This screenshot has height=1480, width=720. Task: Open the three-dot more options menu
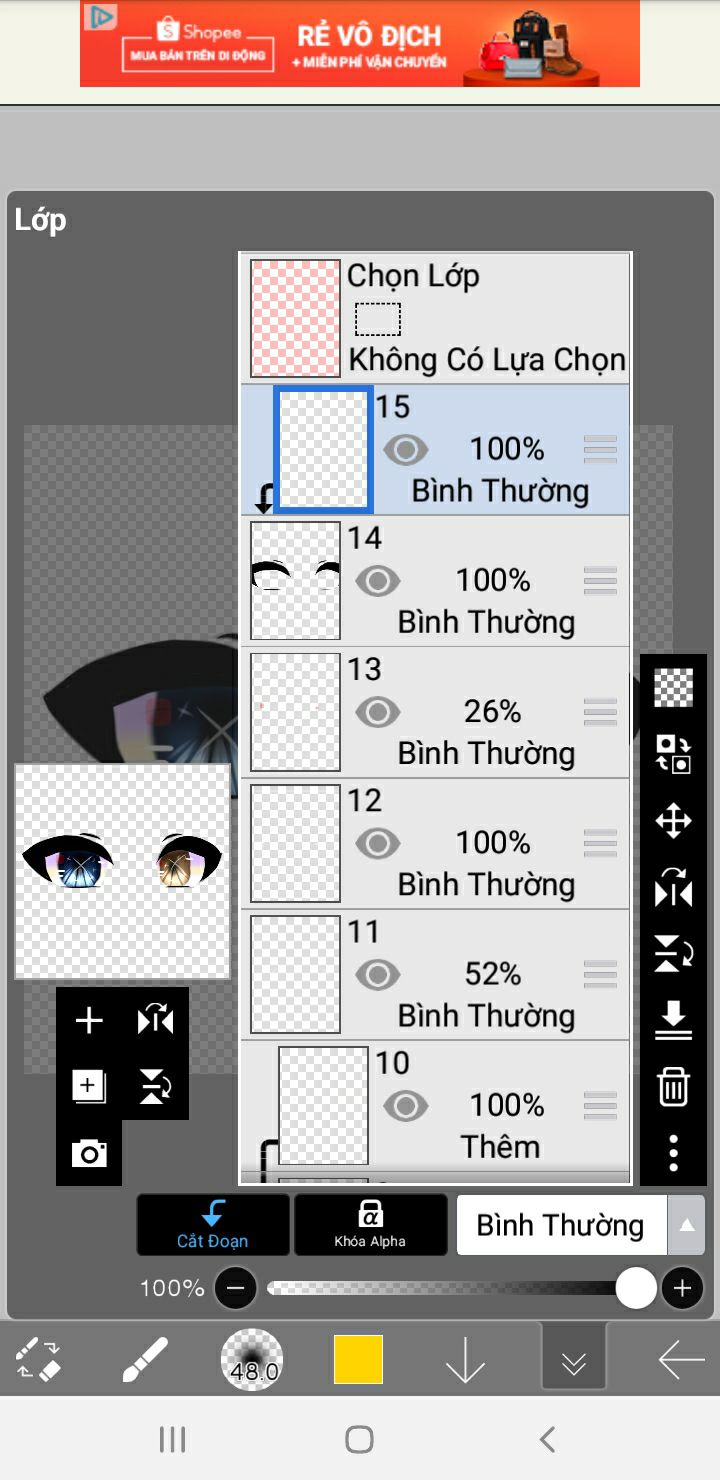click(673, 1152)
